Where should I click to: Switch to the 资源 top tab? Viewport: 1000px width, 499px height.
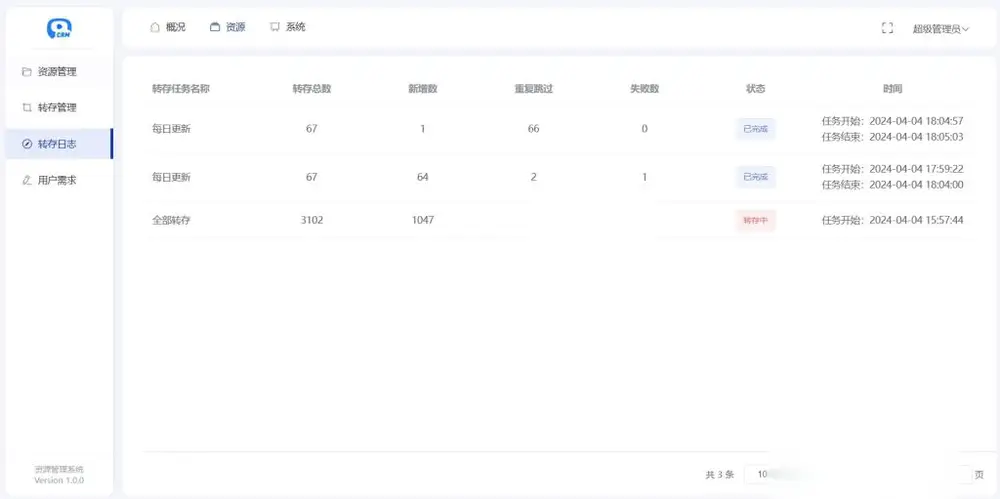[228, 27]
